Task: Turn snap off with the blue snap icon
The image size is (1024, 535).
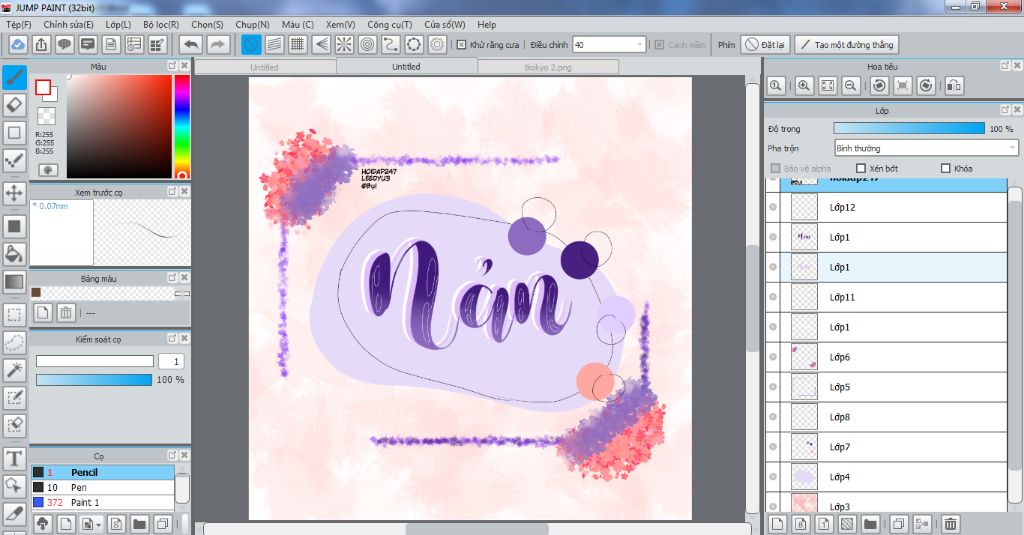Action: coord(251,44)
